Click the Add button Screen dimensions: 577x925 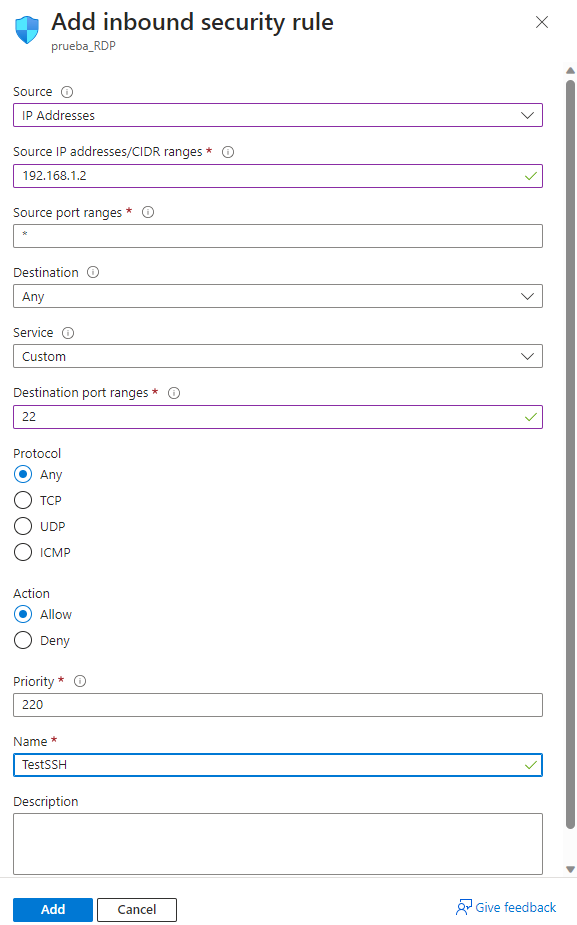53,910
